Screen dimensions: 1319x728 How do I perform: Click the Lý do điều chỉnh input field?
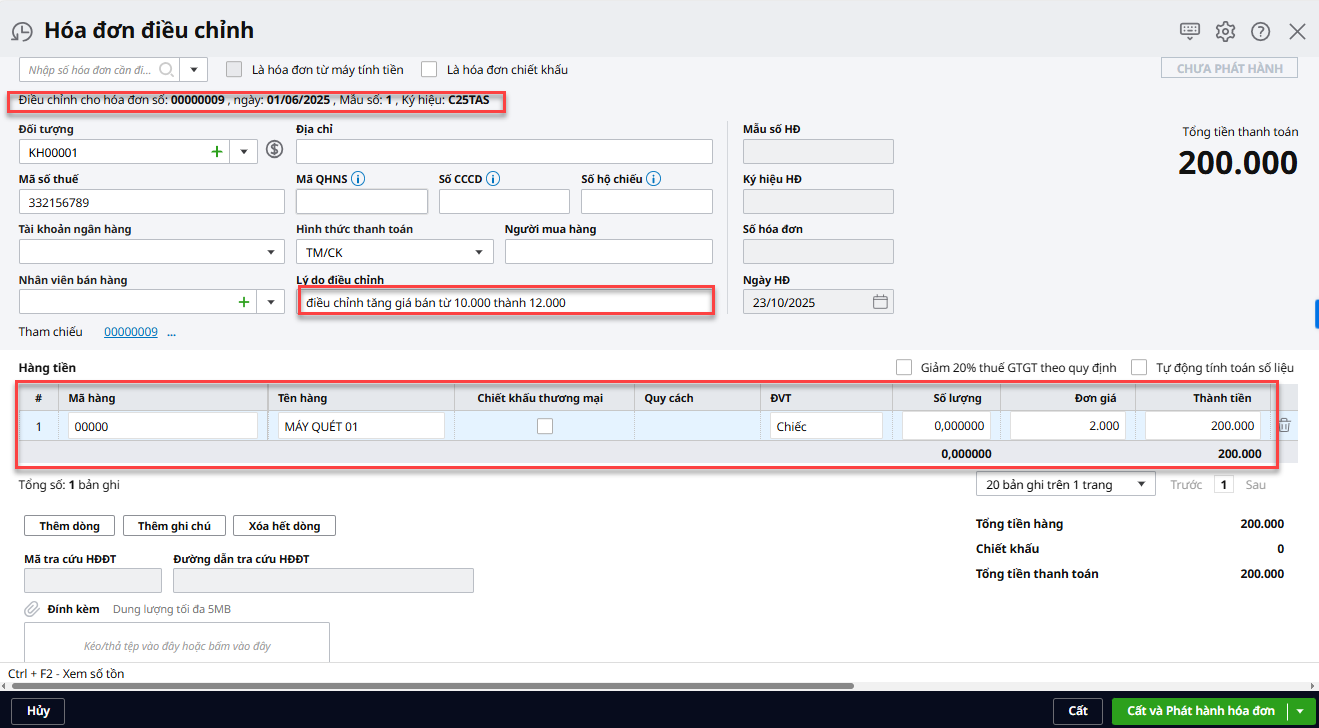coord(506,302)
